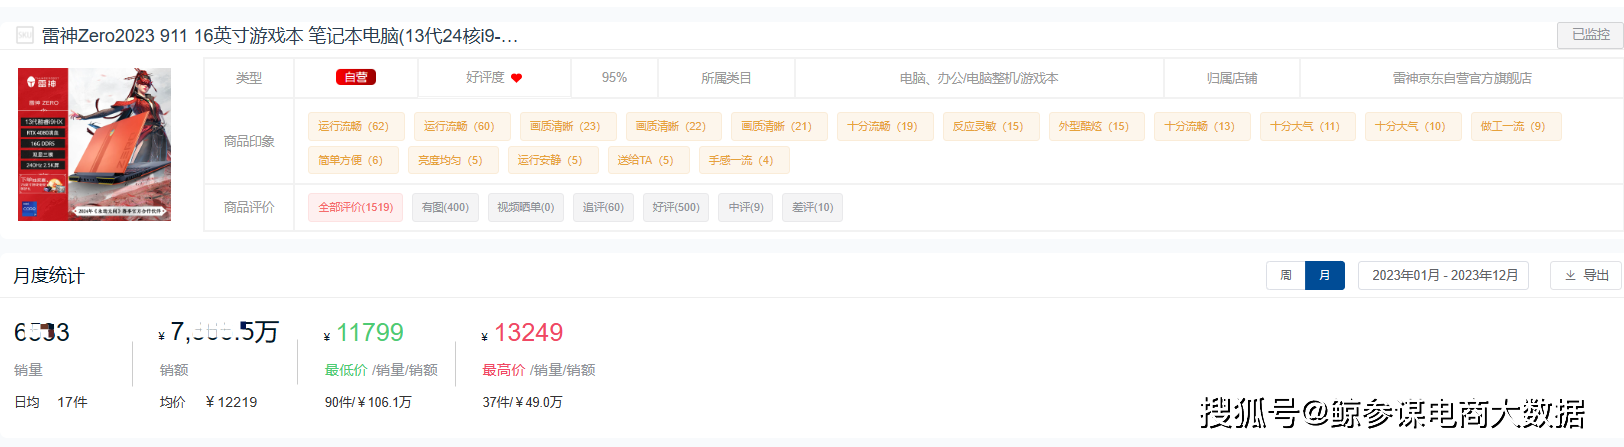The image size is (1624, 447).
Task: Click the lowest price value 11799
Action: (370, 333)
